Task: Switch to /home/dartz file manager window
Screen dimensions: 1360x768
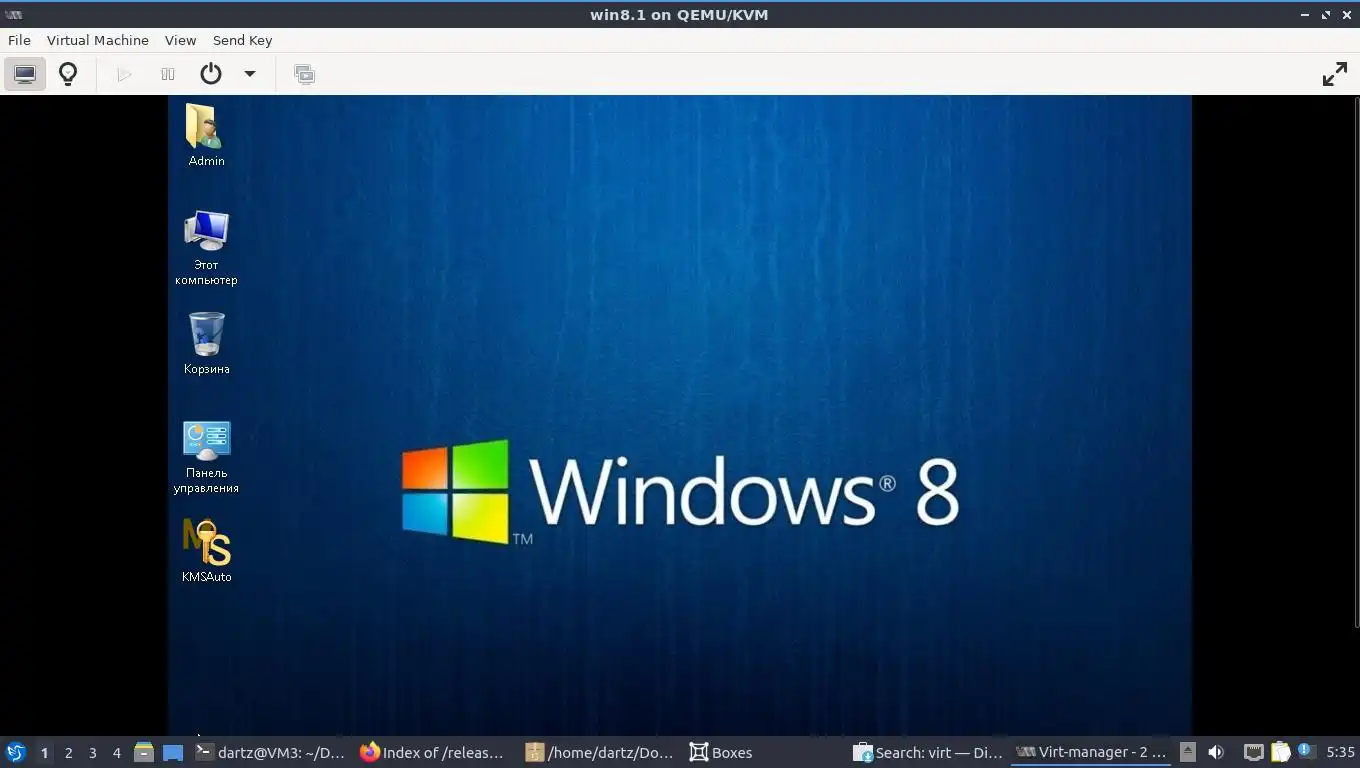Action: pyautogui.click(x=600, y=752)
